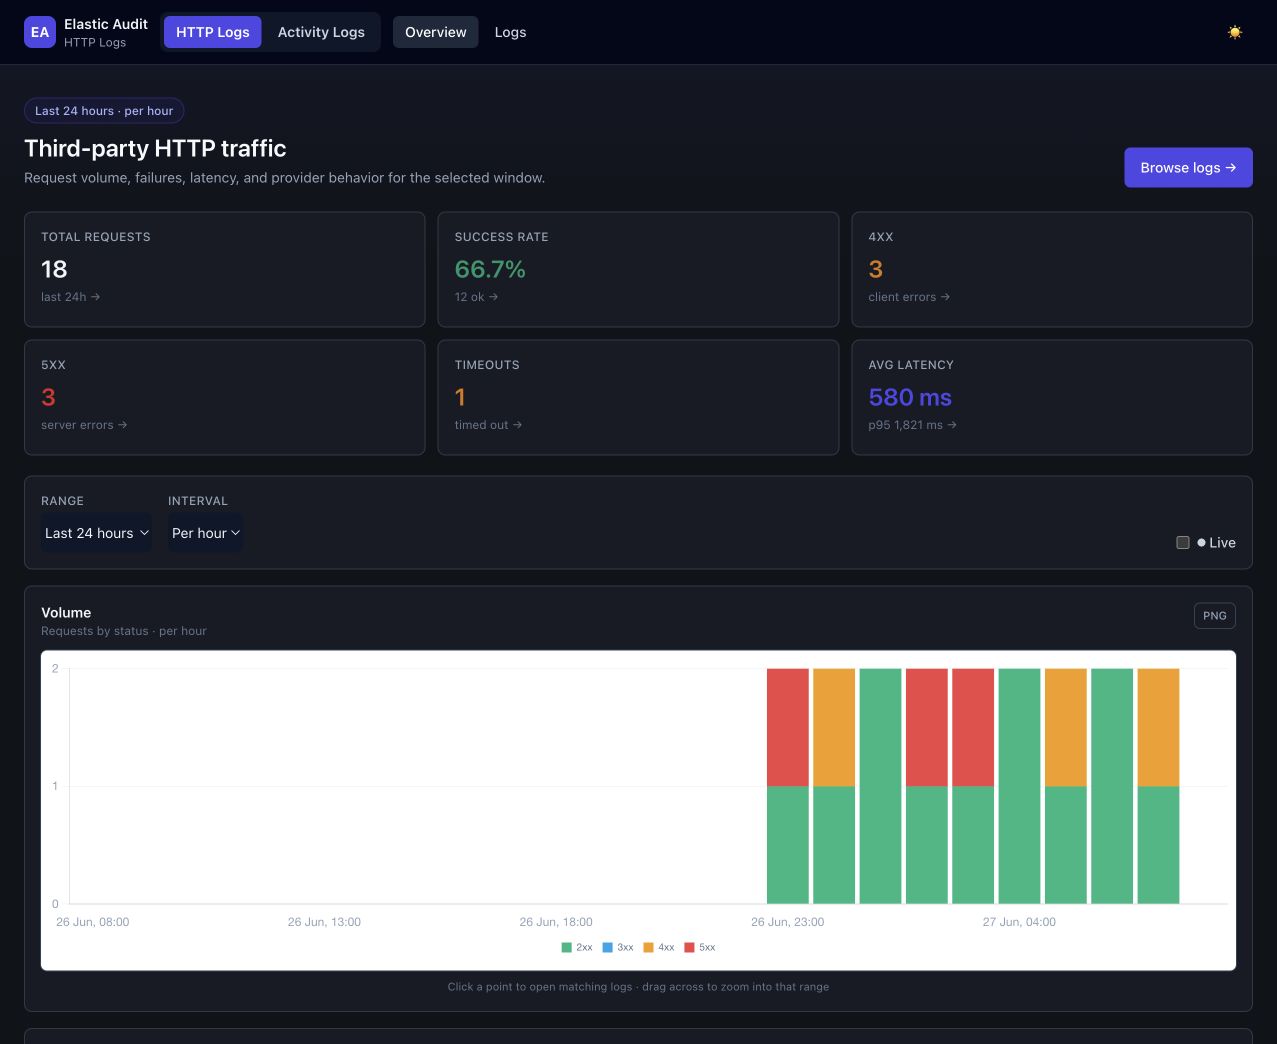
Task: Switch to the HTTP Logs tab
Action: [x=213, y=32]
